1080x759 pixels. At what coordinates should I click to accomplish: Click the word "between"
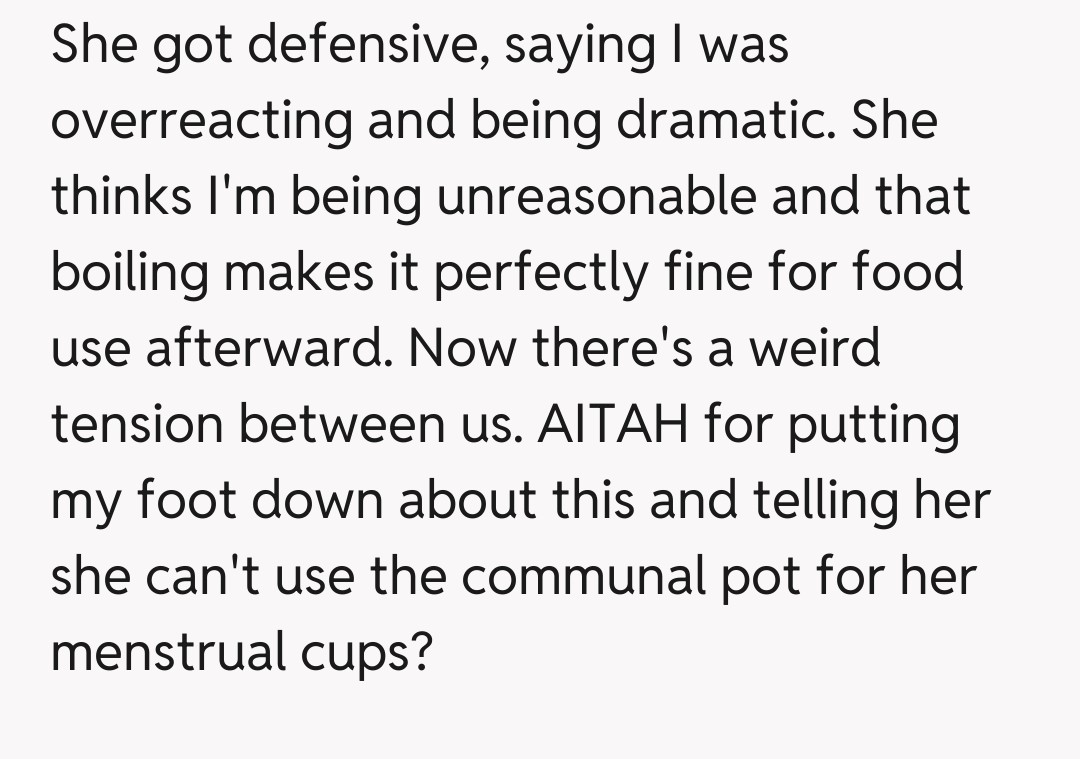(x=350, y=424)
